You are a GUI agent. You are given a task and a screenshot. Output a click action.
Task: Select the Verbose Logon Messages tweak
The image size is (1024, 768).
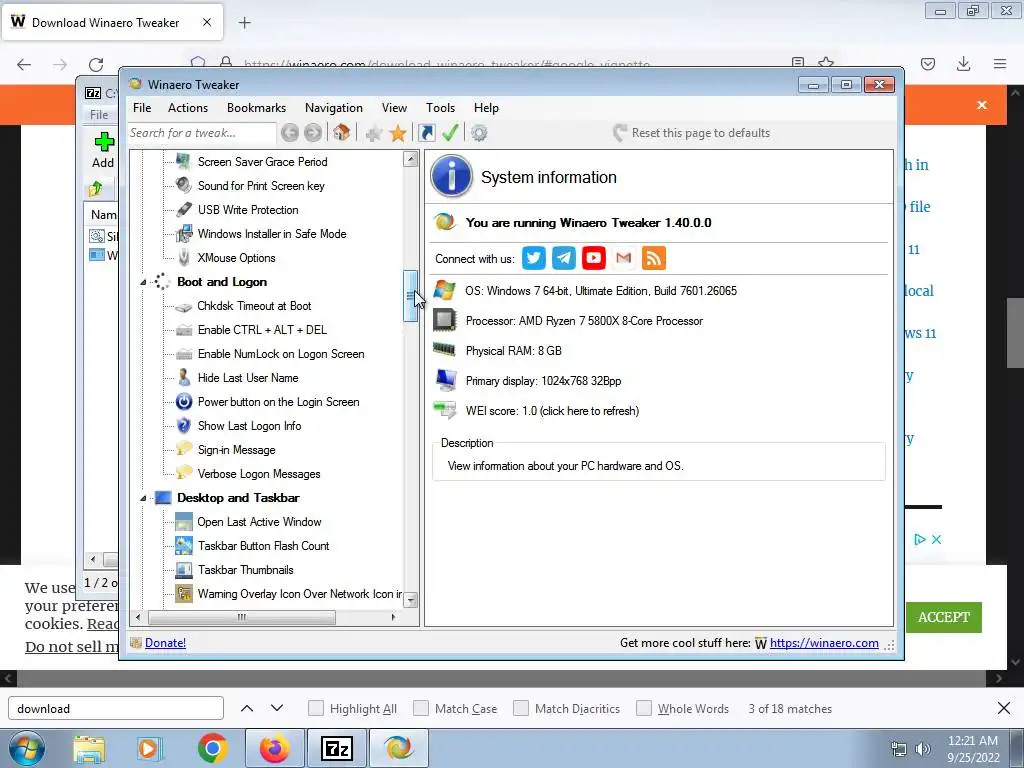(259, 474)
